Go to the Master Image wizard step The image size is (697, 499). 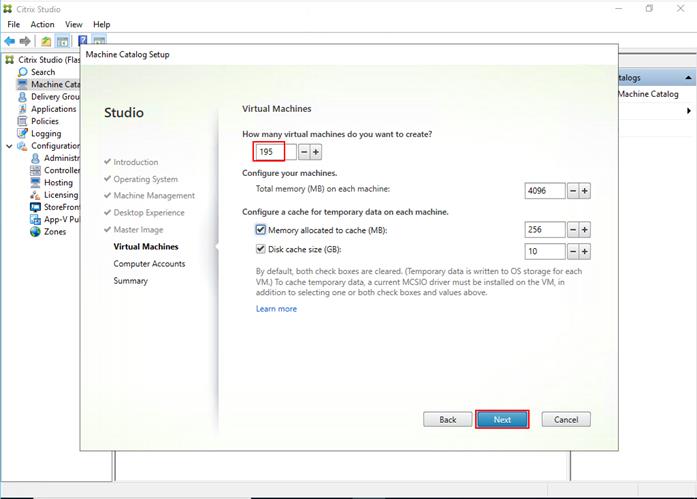click(x=138, y=230)
